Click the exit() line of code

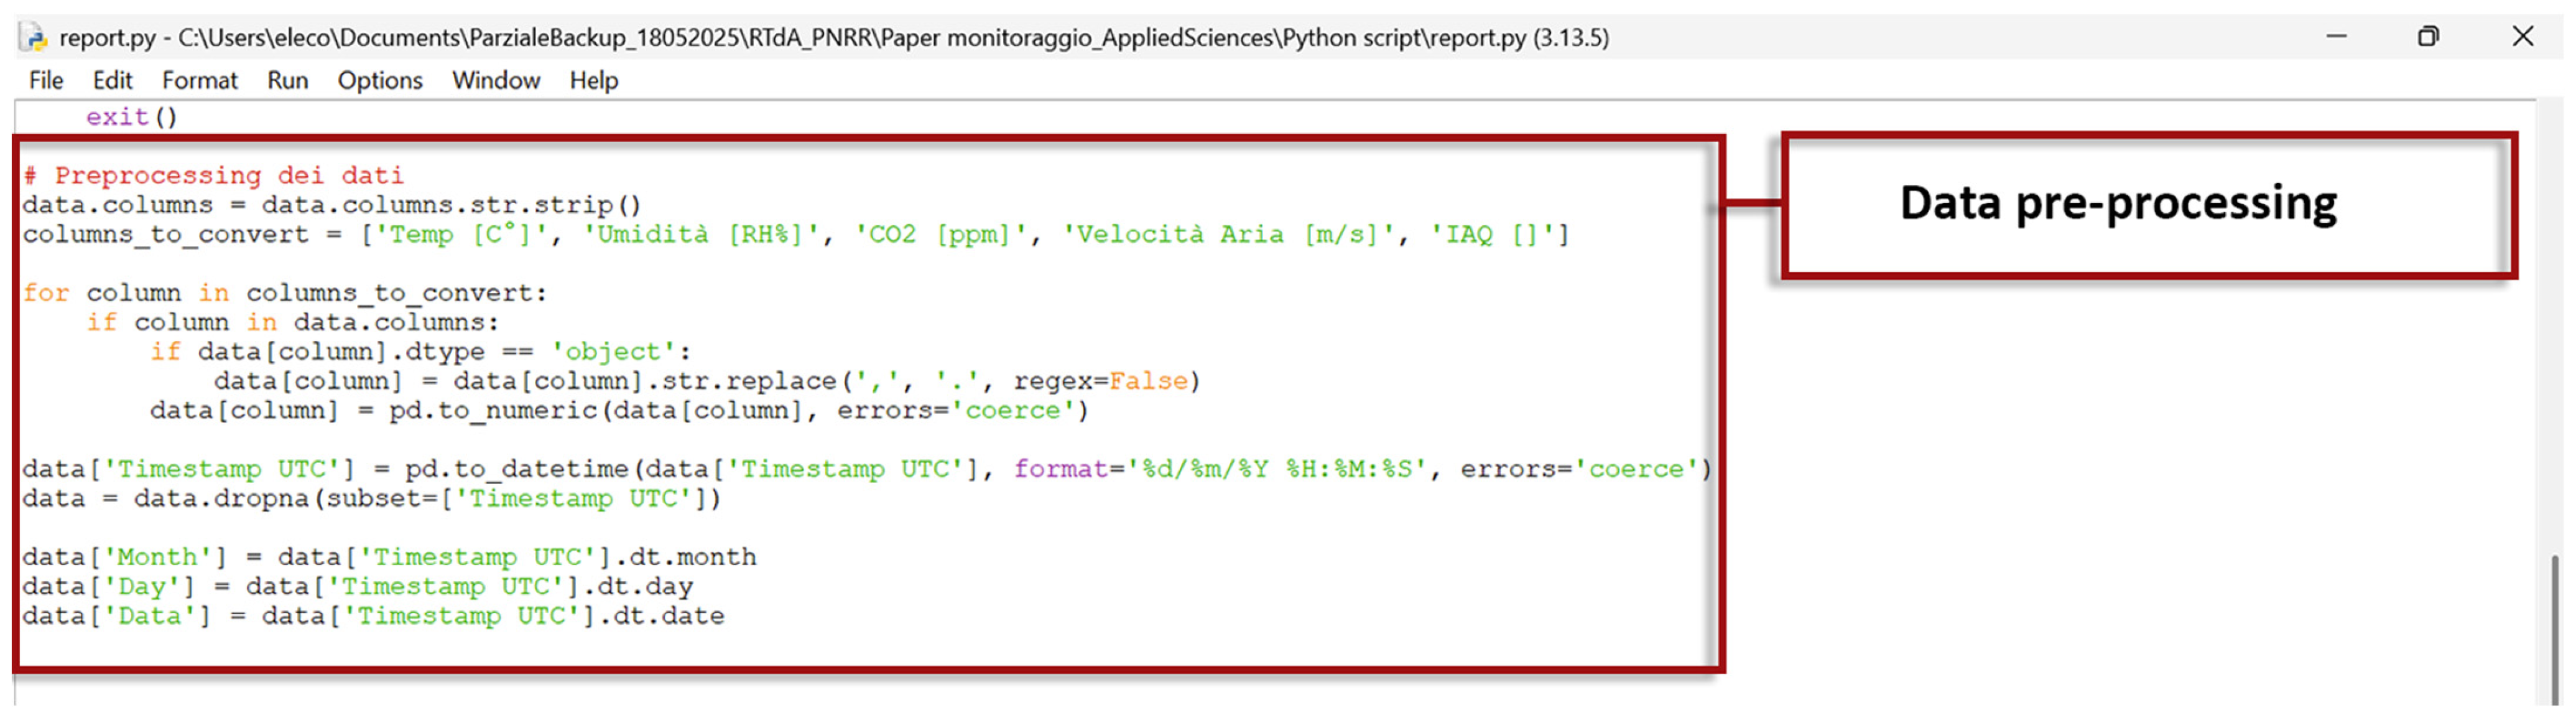[x=131, y=117]
